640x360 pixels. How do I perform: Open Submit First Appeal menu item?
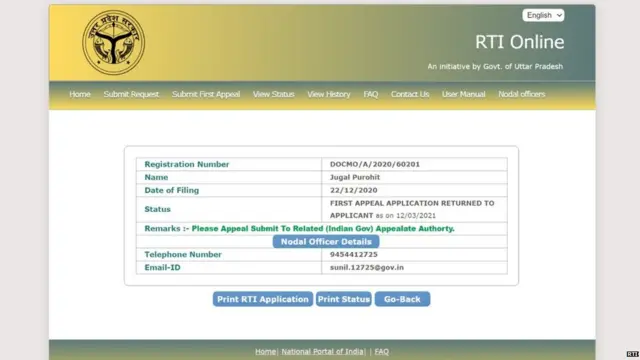(x=206, y=94)
